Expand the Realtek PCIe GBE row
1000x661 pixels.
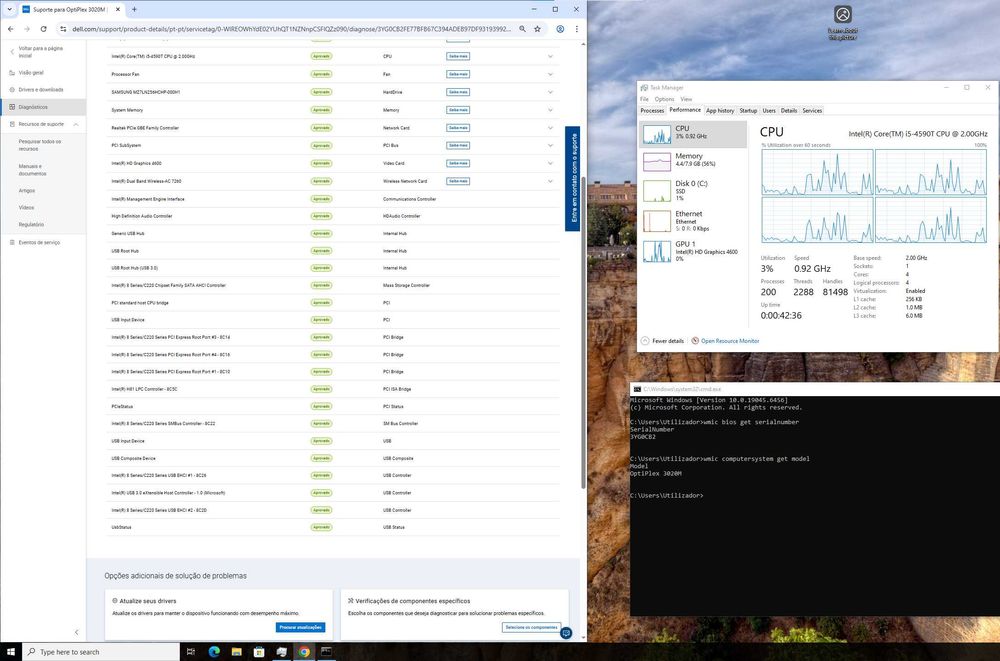550,128
